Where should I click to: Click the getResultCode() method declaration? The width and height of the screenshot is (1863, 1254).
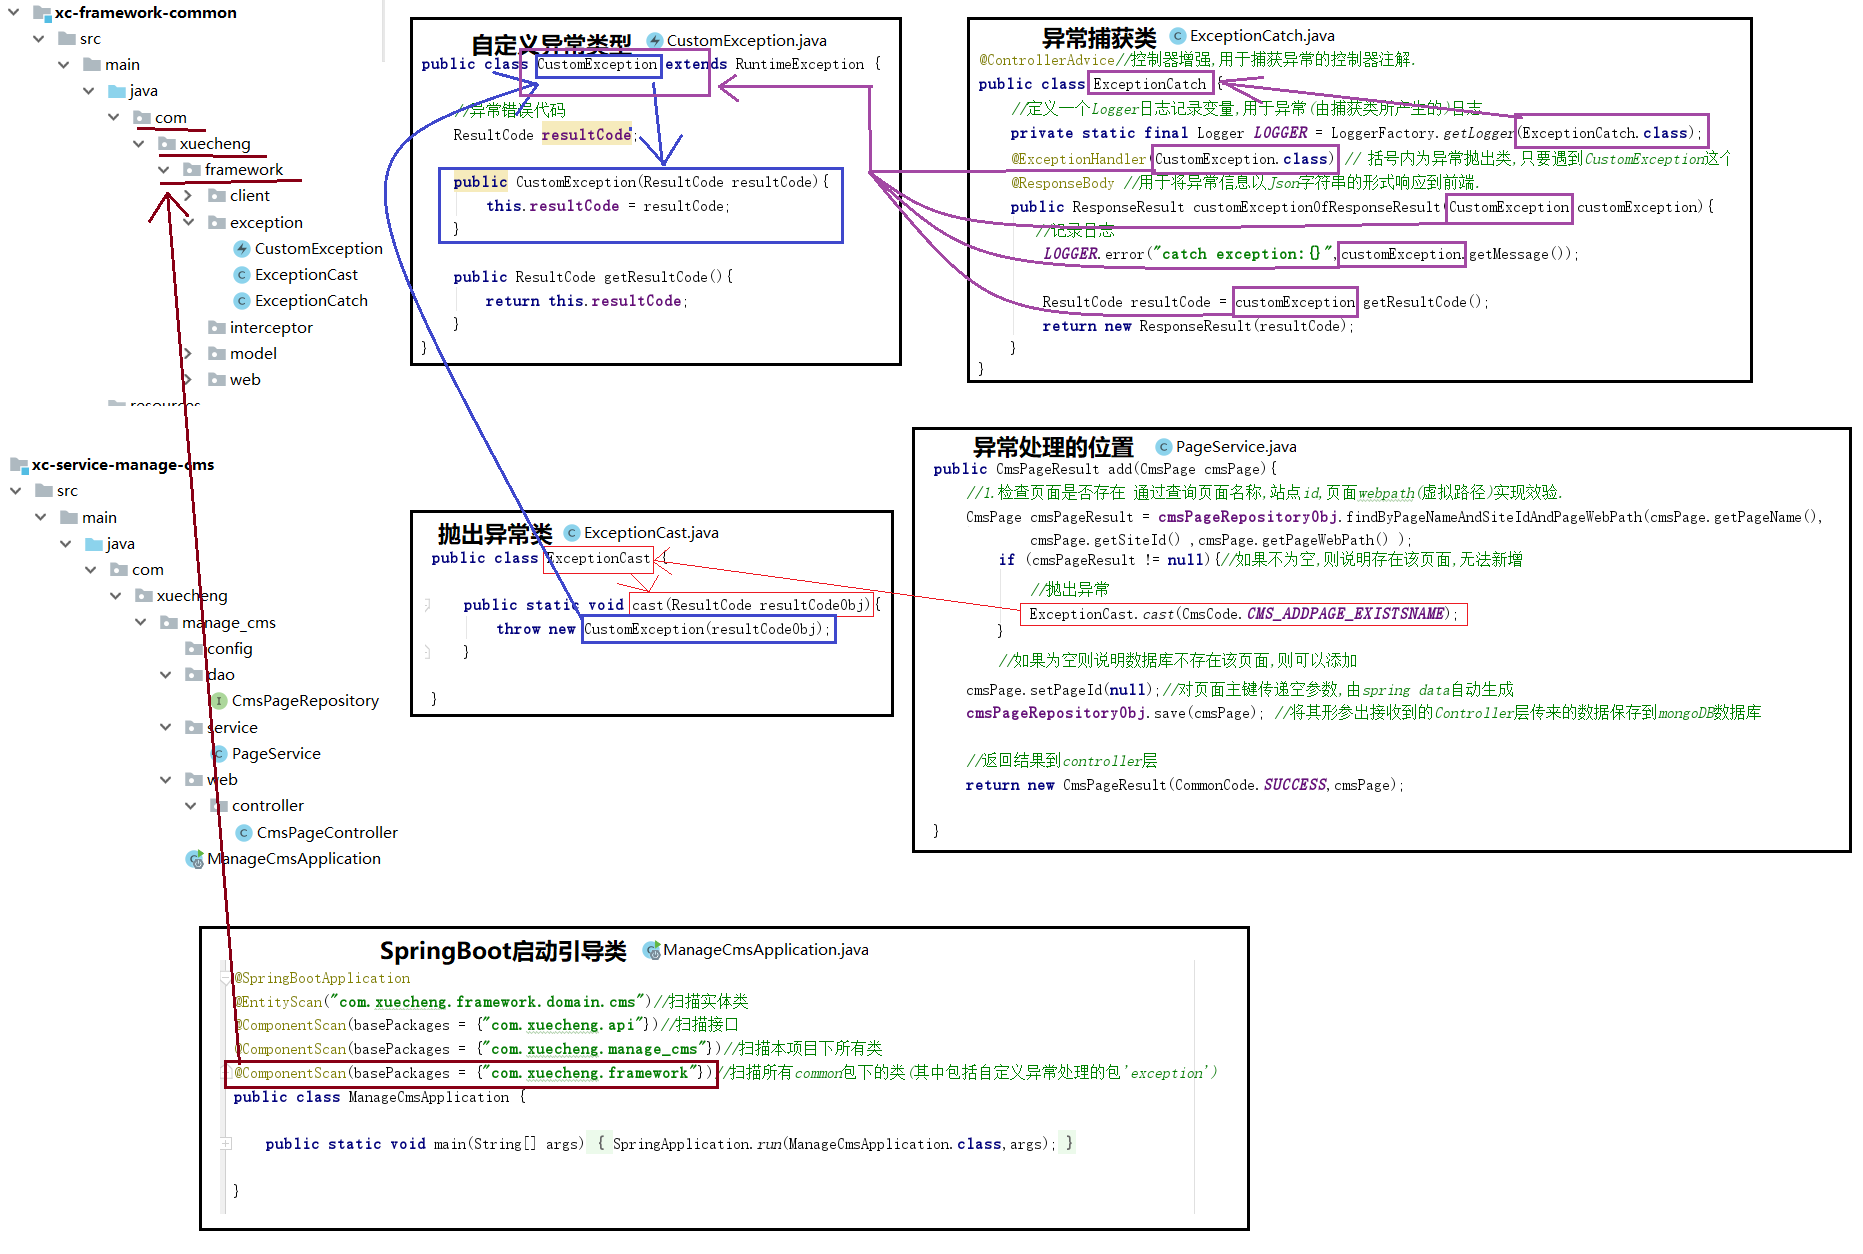[x=593, y=277]
